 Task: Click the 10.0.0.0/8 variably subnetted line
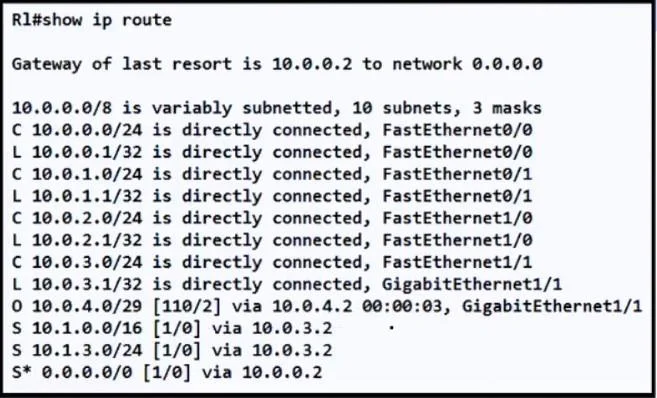tap(277, 108)
